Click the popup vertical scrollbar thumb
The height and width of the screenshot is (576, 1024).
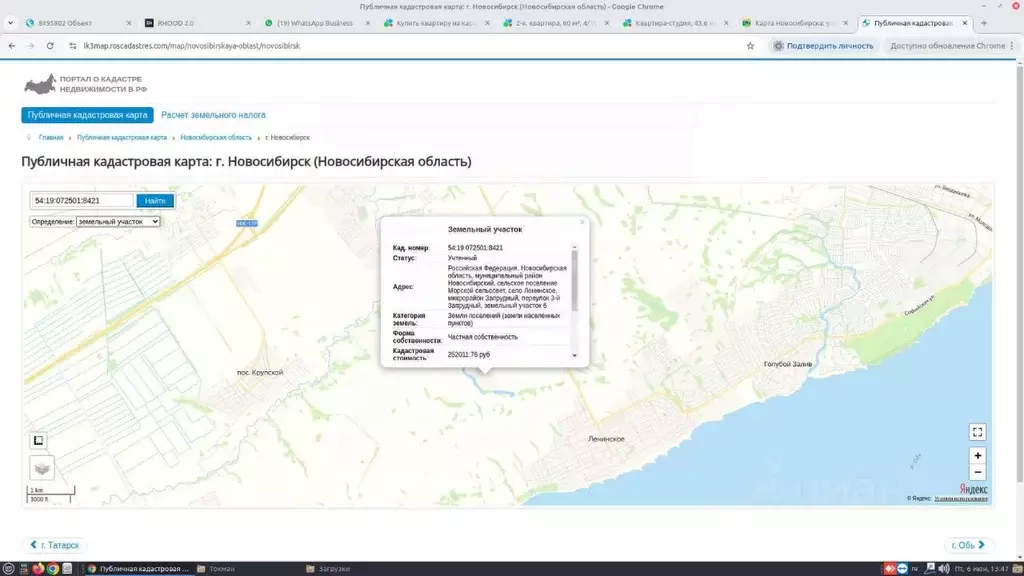click(575, 281)
